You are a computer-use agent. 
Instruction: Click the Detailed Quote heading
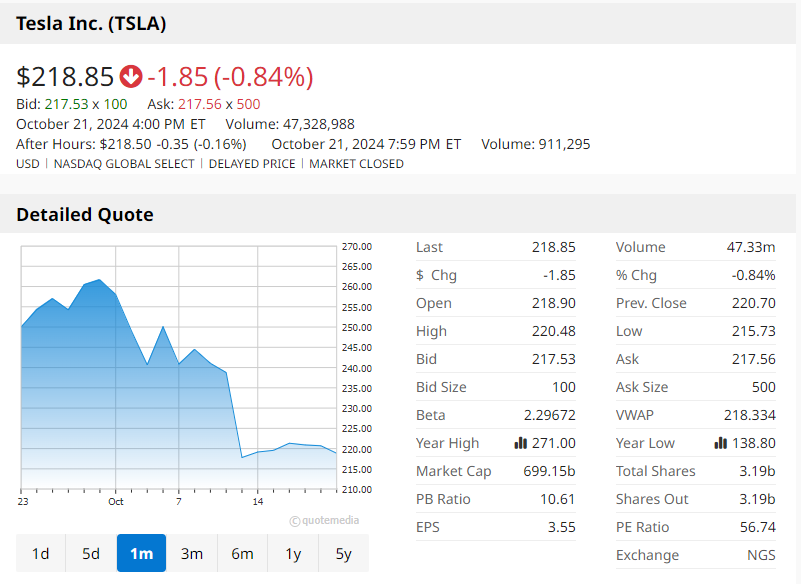pyautogui.click(x=85, y=215)
